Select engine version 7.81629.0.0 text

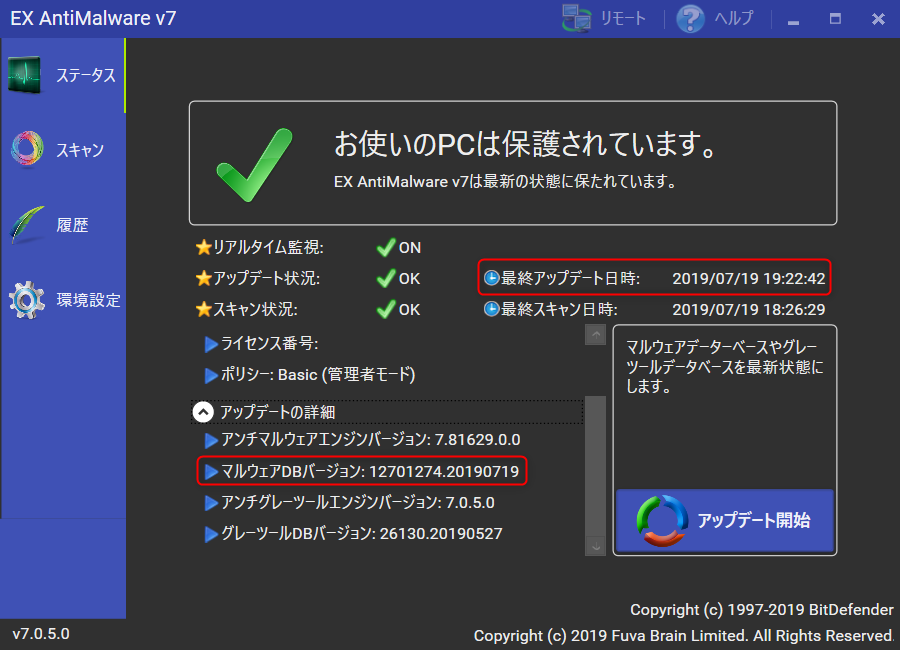tap(477, 440)
